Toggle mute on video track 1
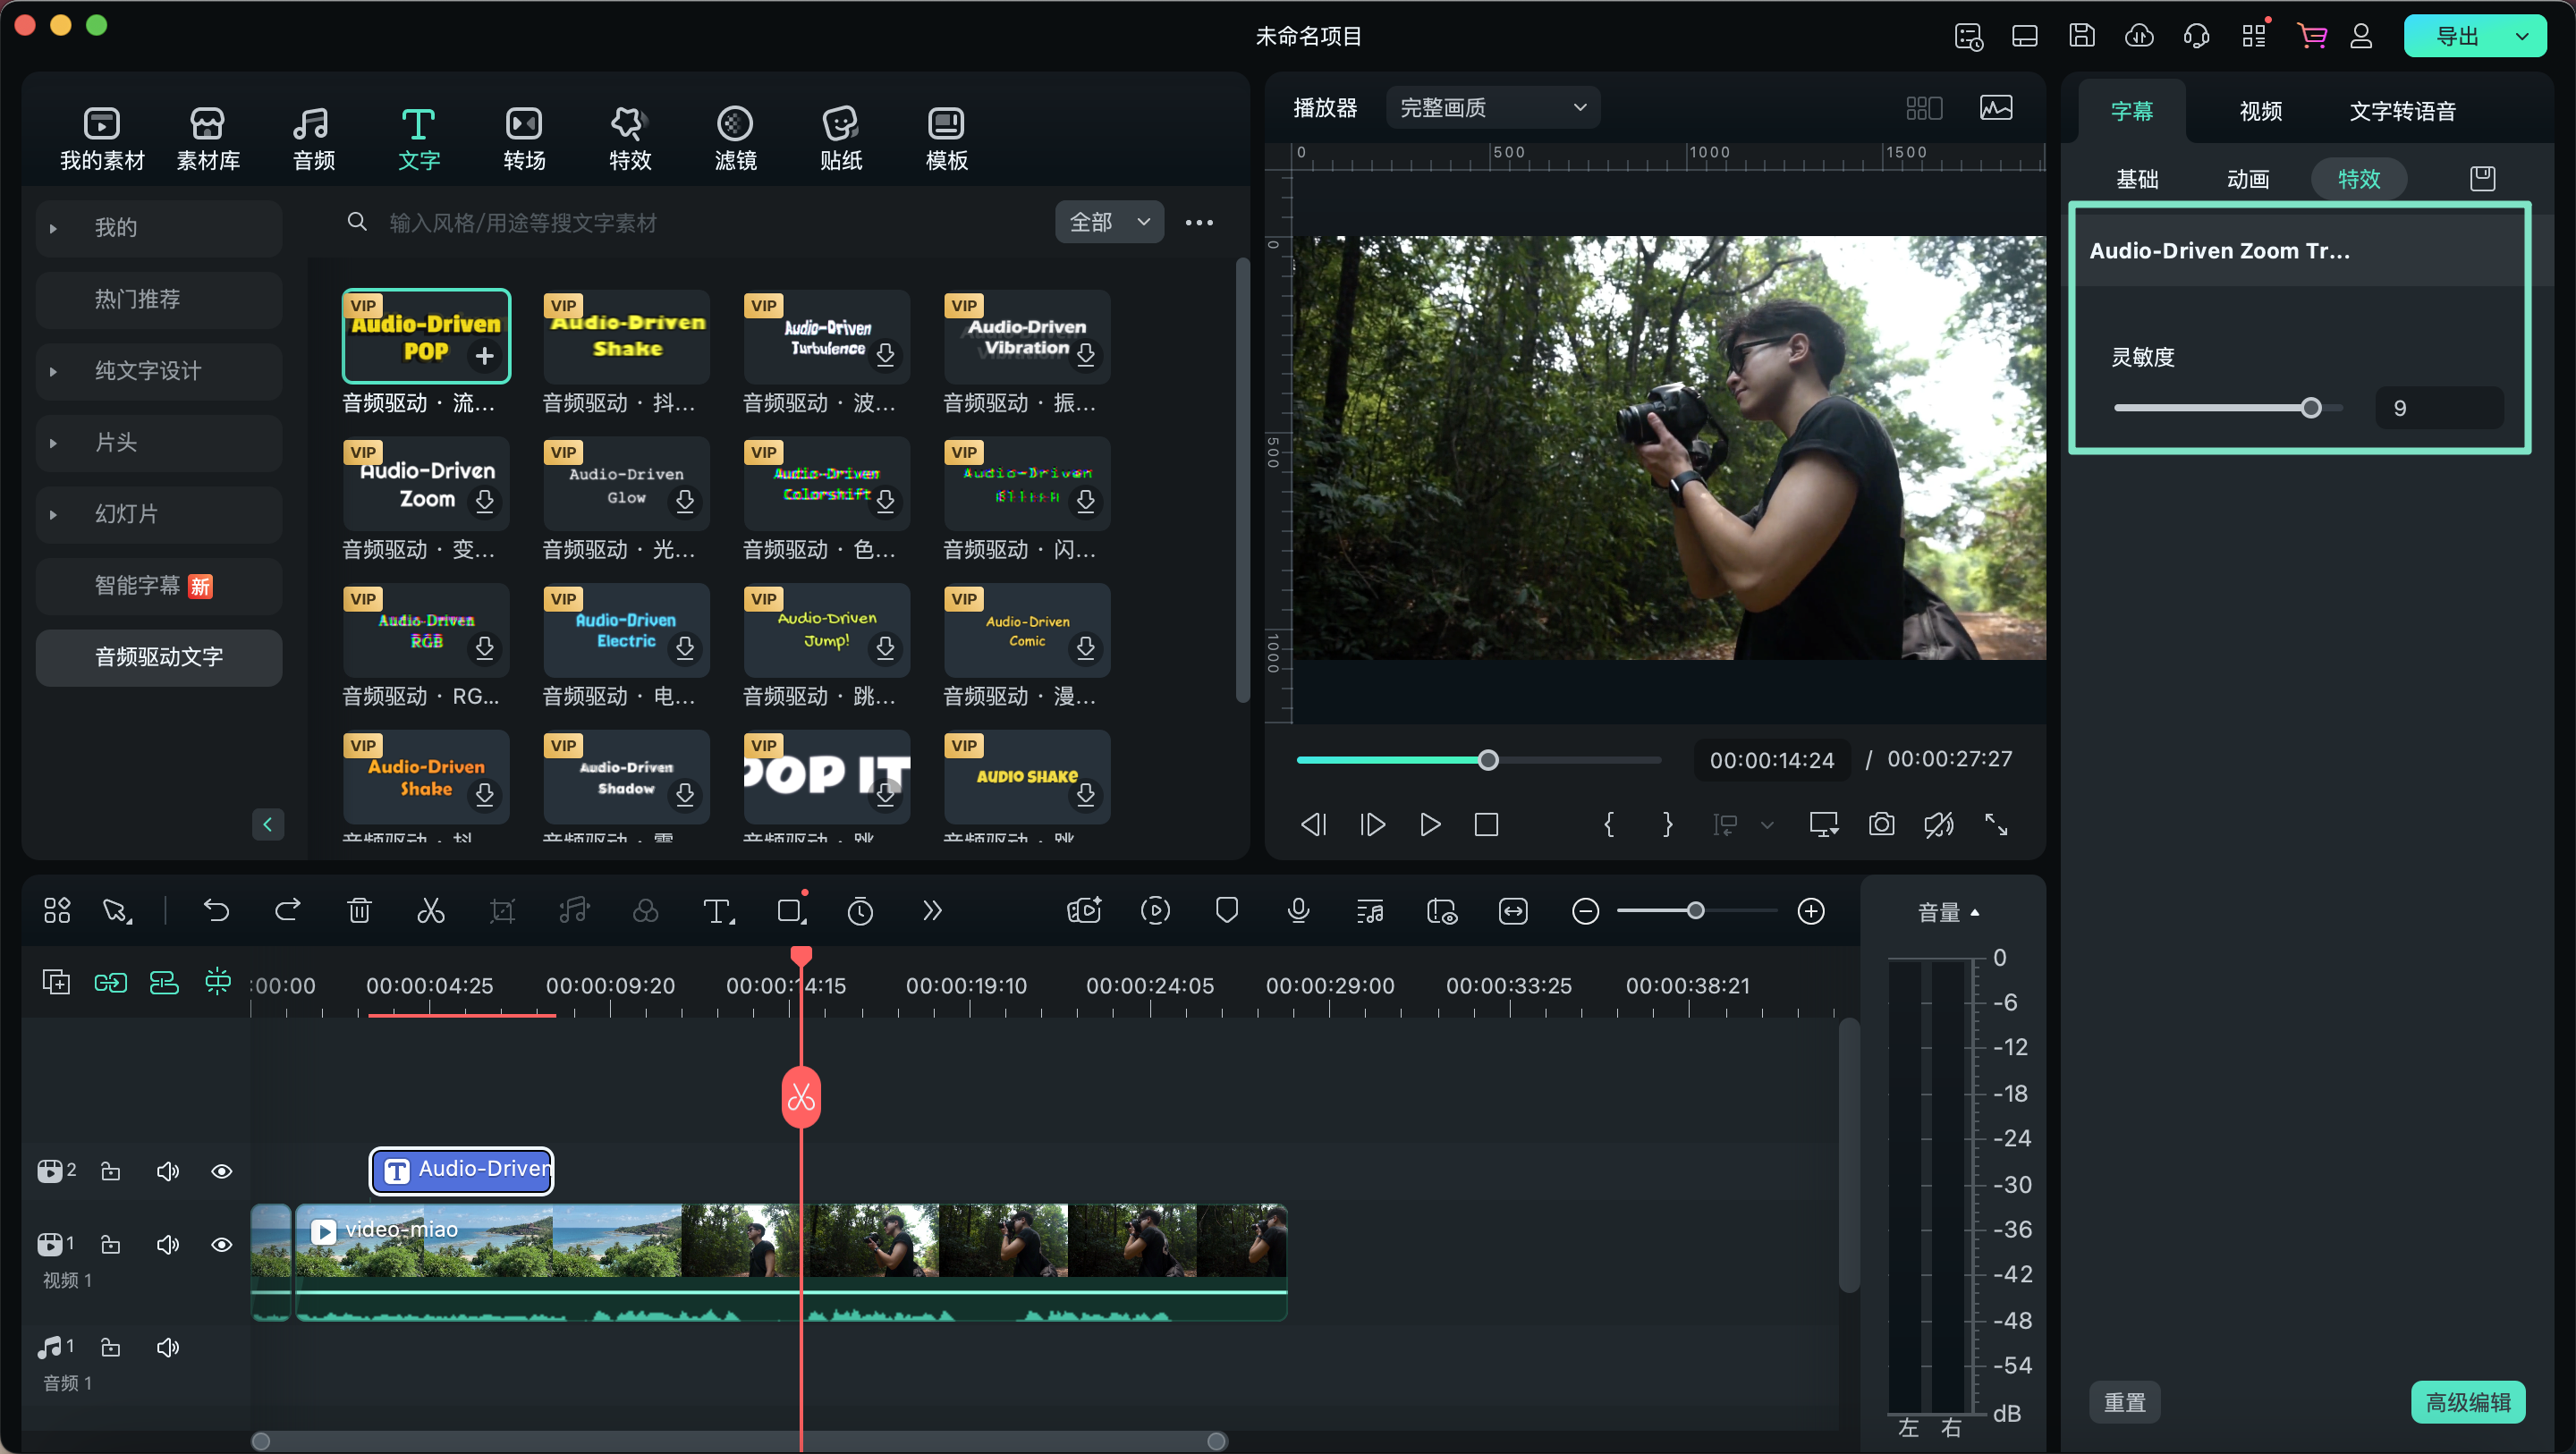Screen dimensions: 2576x1454 coord(166,1244)
